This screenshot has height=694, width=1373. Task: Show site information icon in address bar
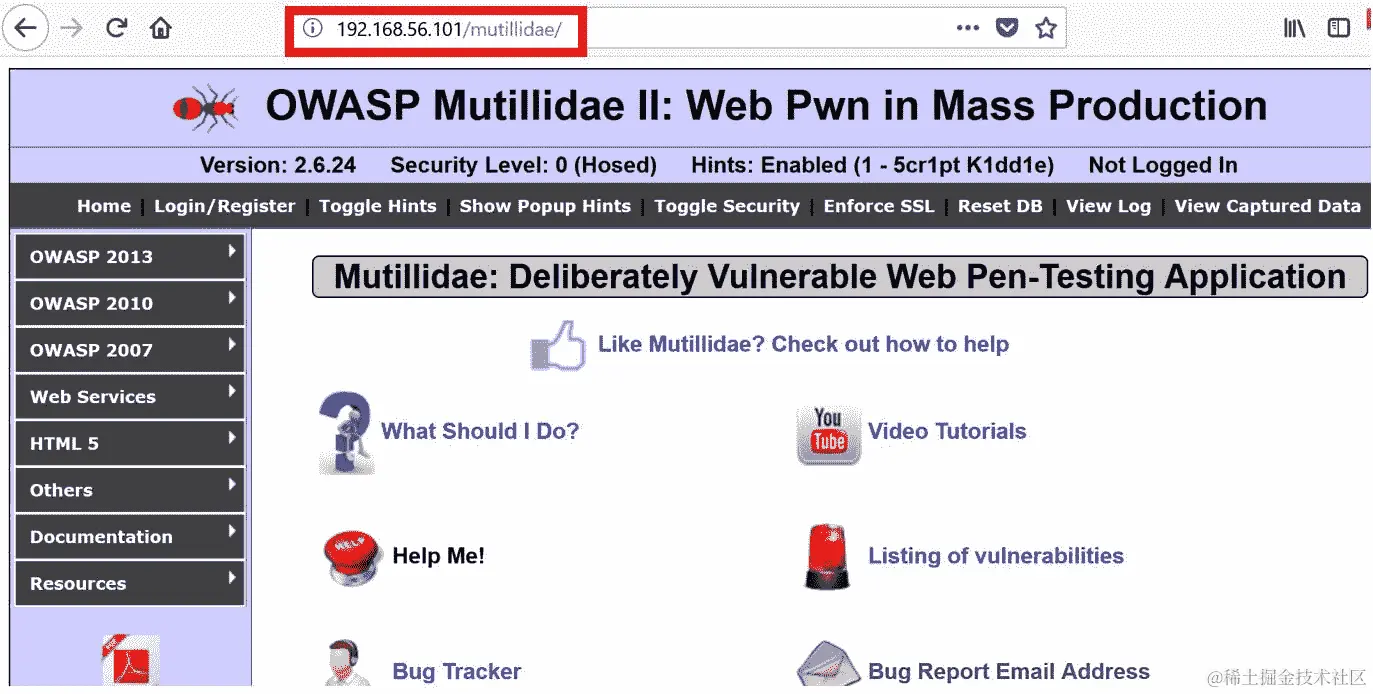pos(313,29)
